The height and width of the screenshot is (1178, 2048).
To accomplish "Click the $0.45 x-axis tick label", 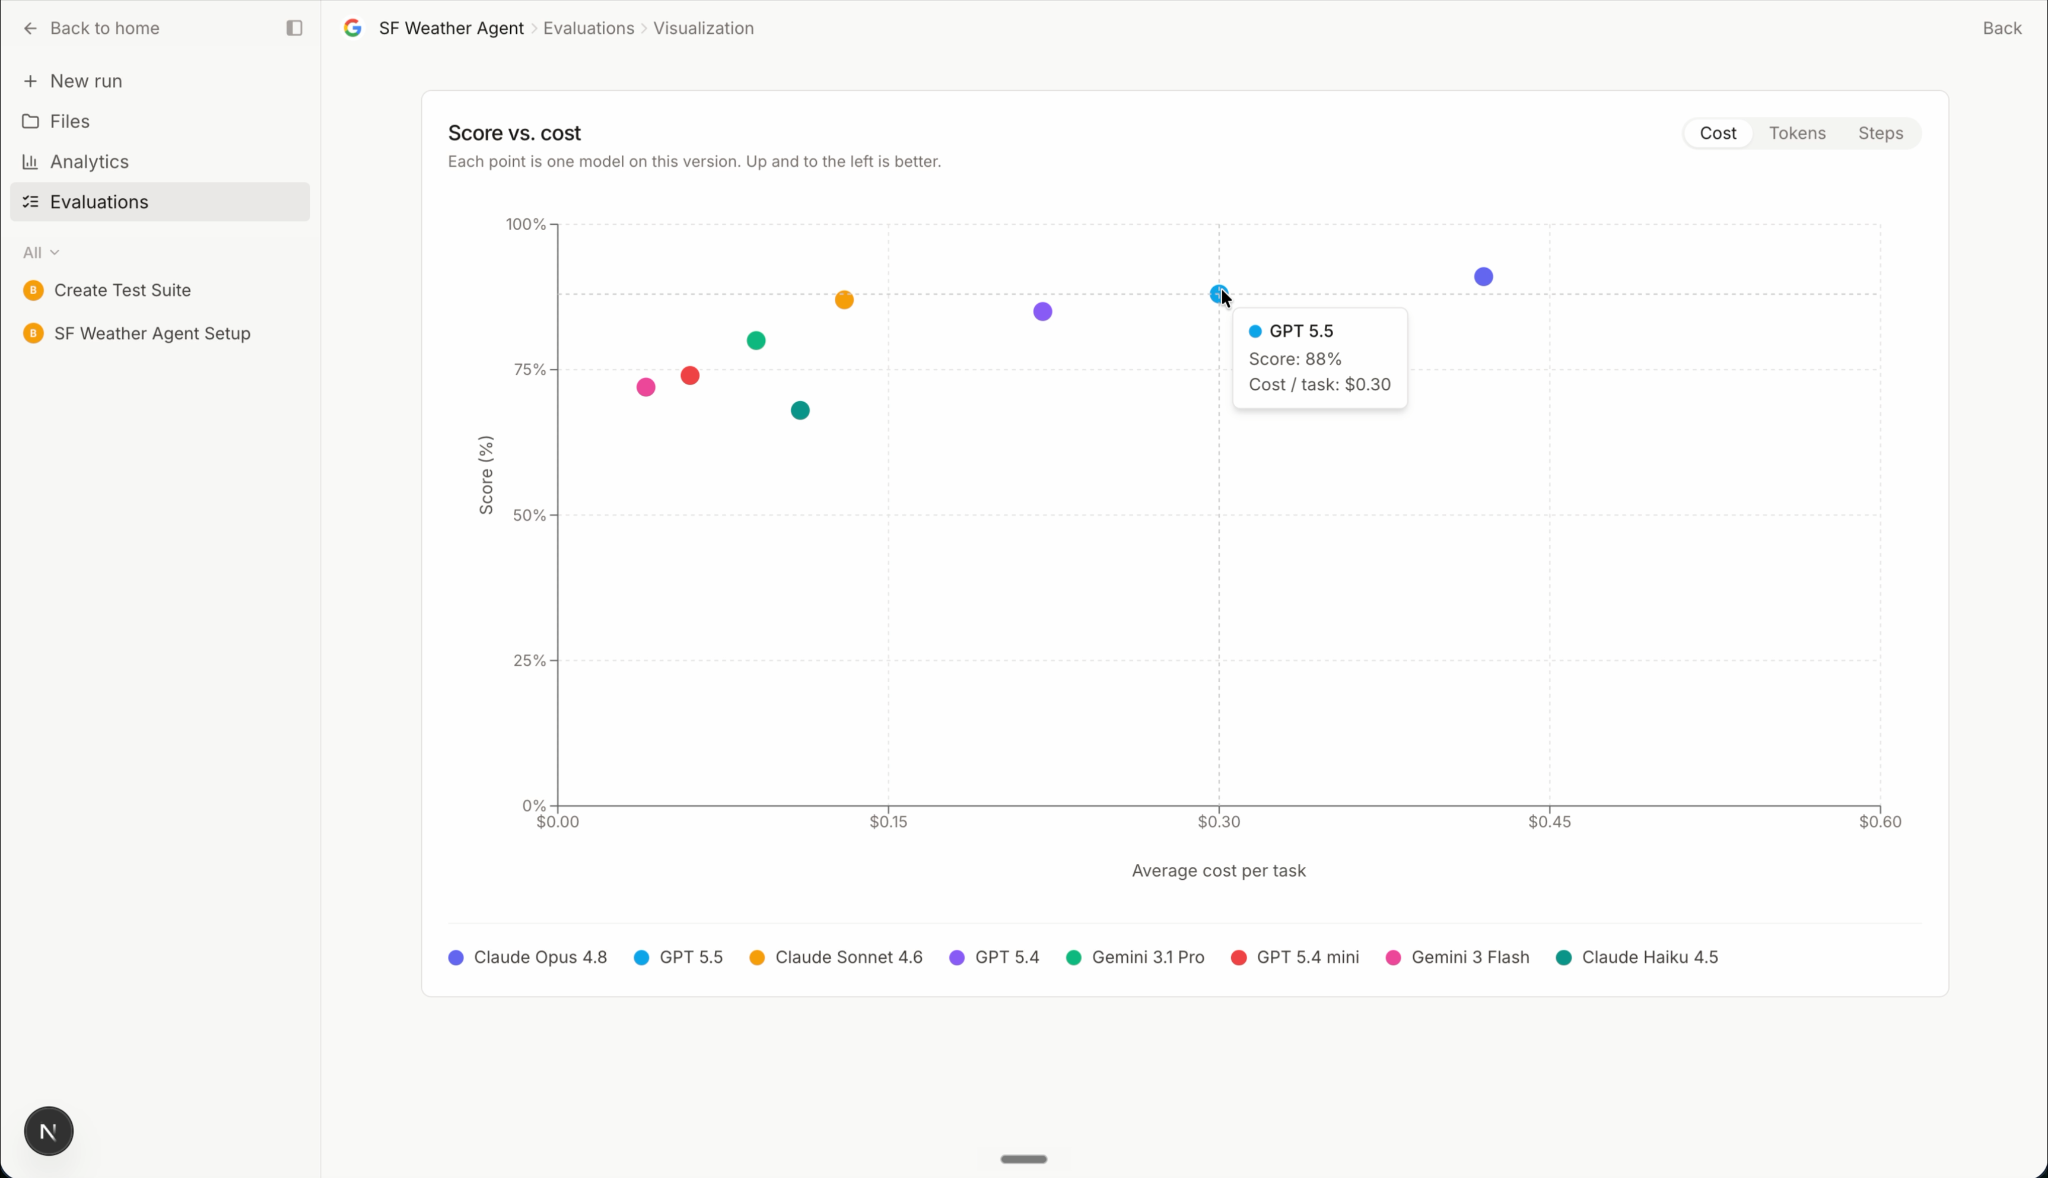I will (1549, 822).
